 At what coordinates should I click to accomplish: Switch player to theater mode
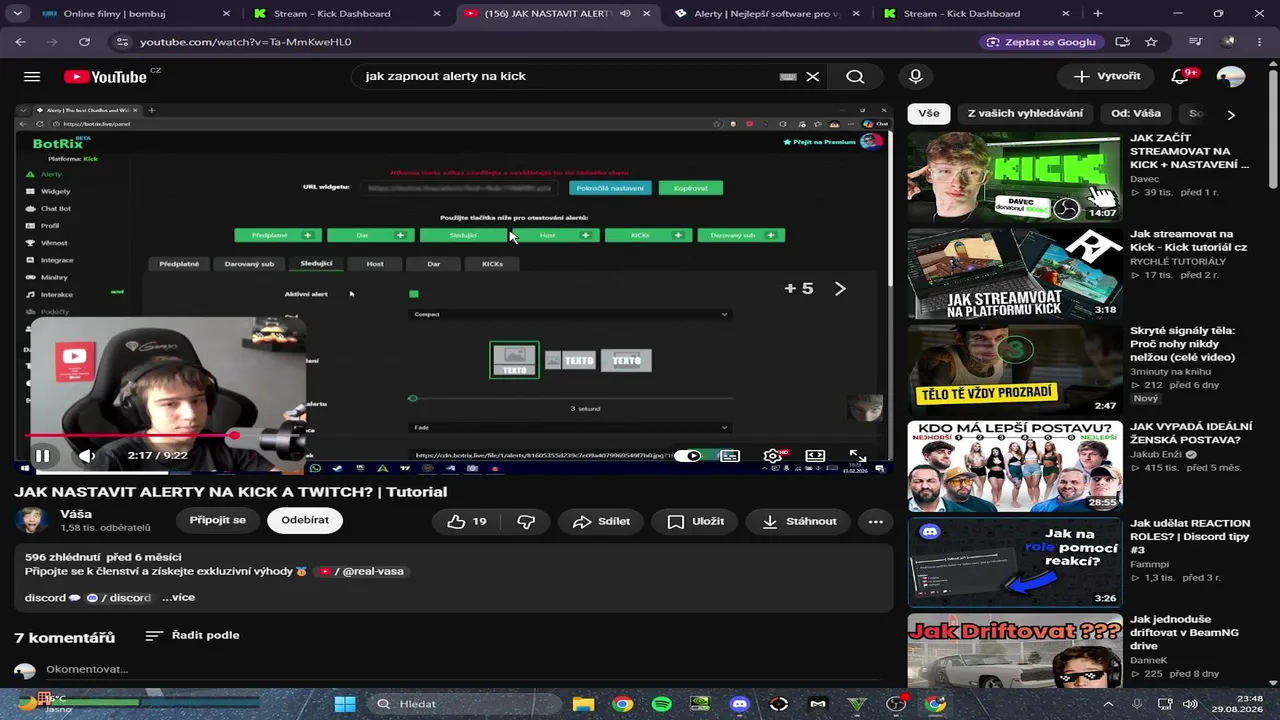point(815,456)
